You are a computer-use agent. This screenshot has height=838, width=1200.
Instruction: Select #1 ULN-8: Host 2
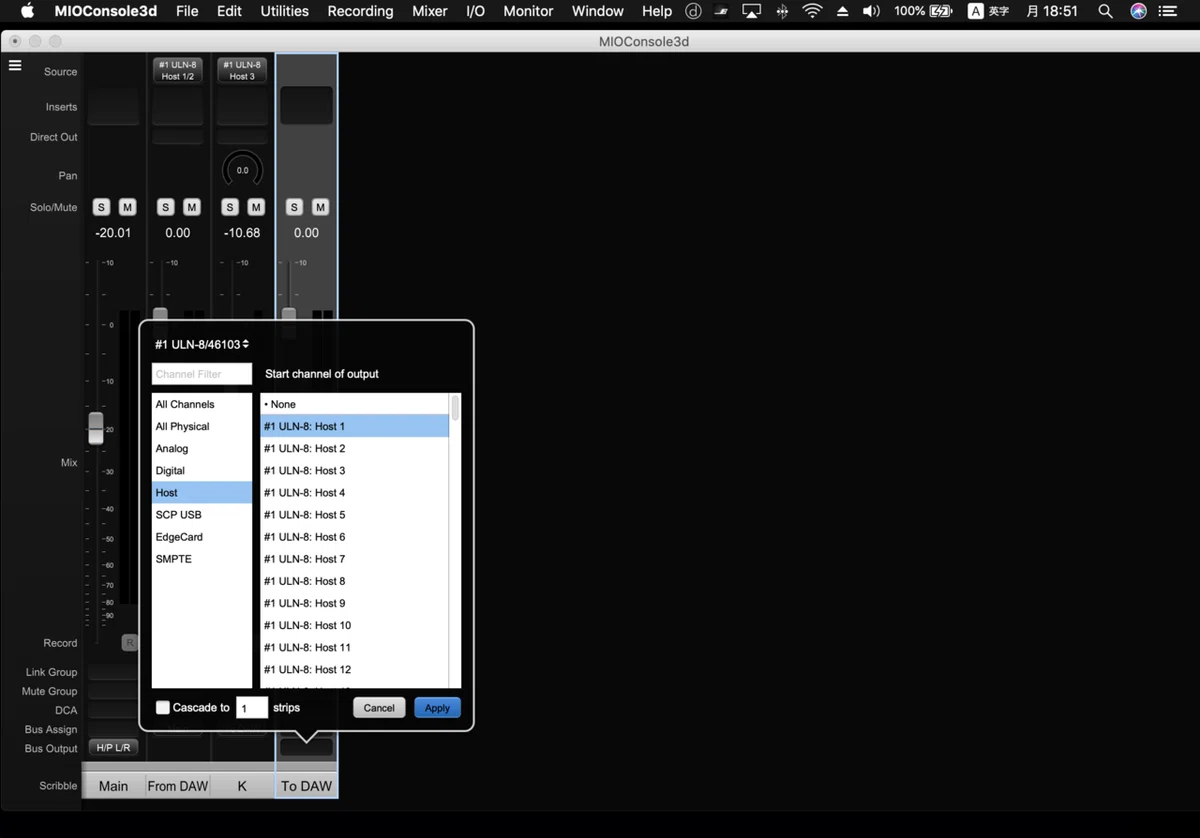355,448
